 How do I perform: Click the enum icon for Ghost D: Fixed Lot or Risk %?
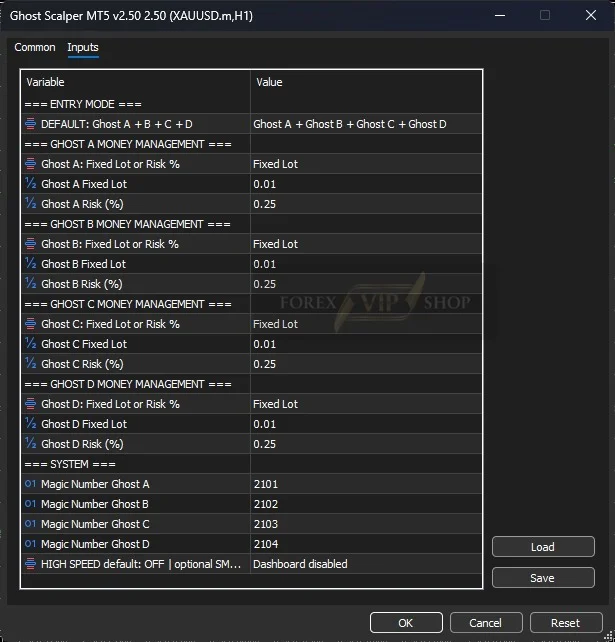click(30, 404)
